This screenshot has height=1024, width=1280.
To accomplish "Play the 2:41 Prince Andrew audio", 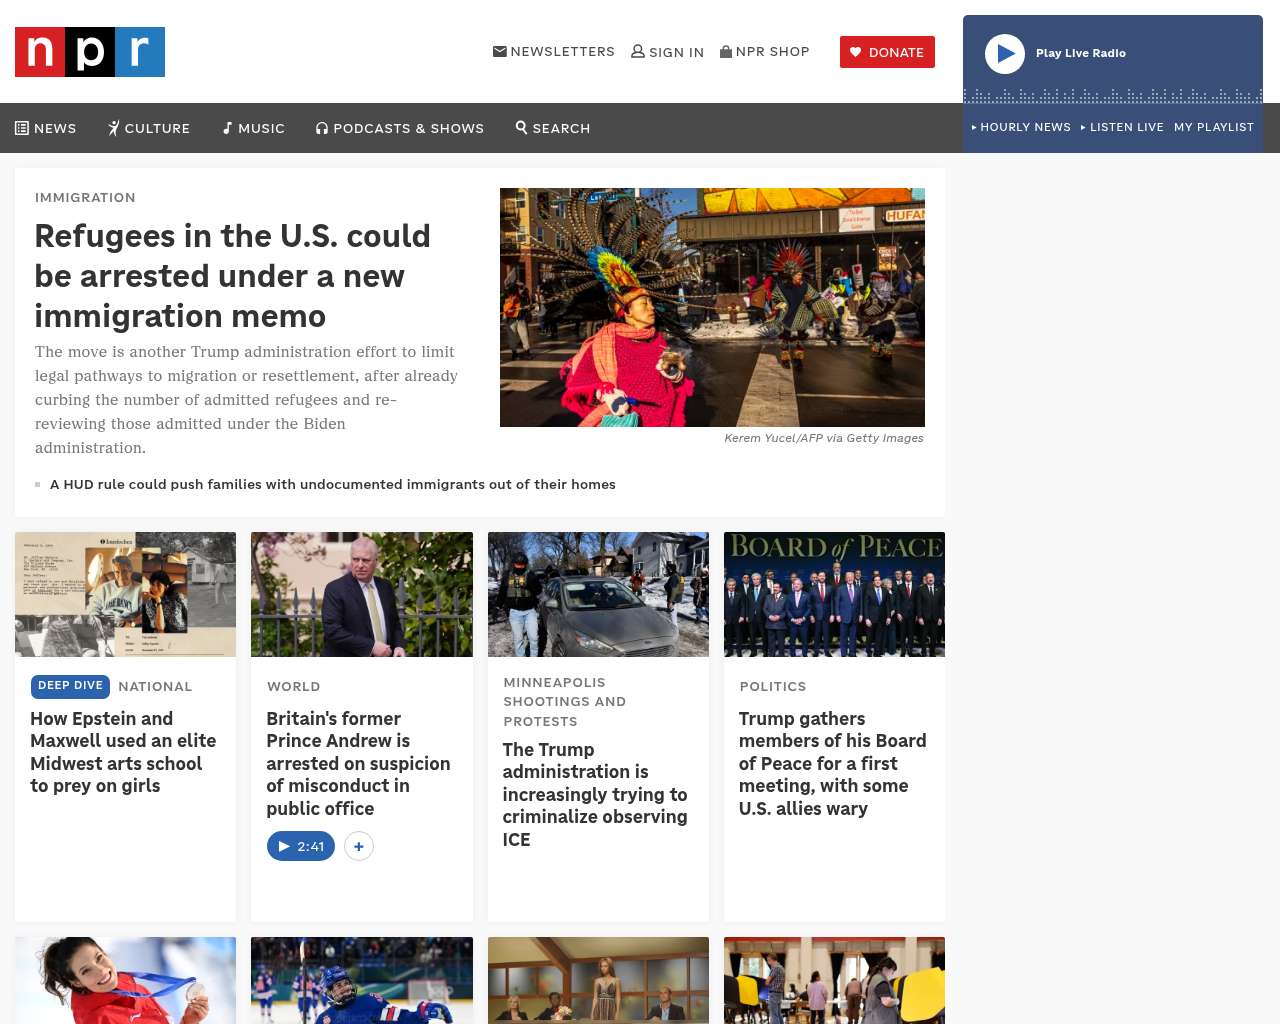I will [301, 846].
